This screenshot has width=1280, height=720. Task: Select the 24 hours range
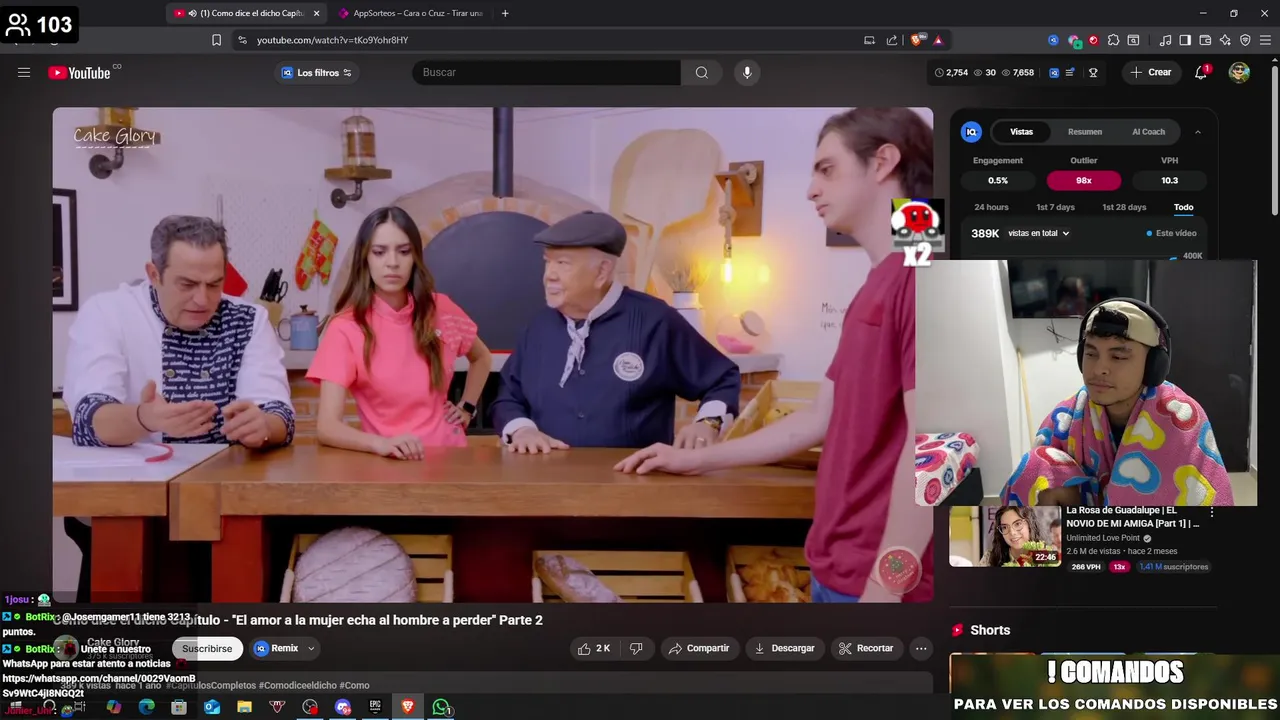coord(991,207)
